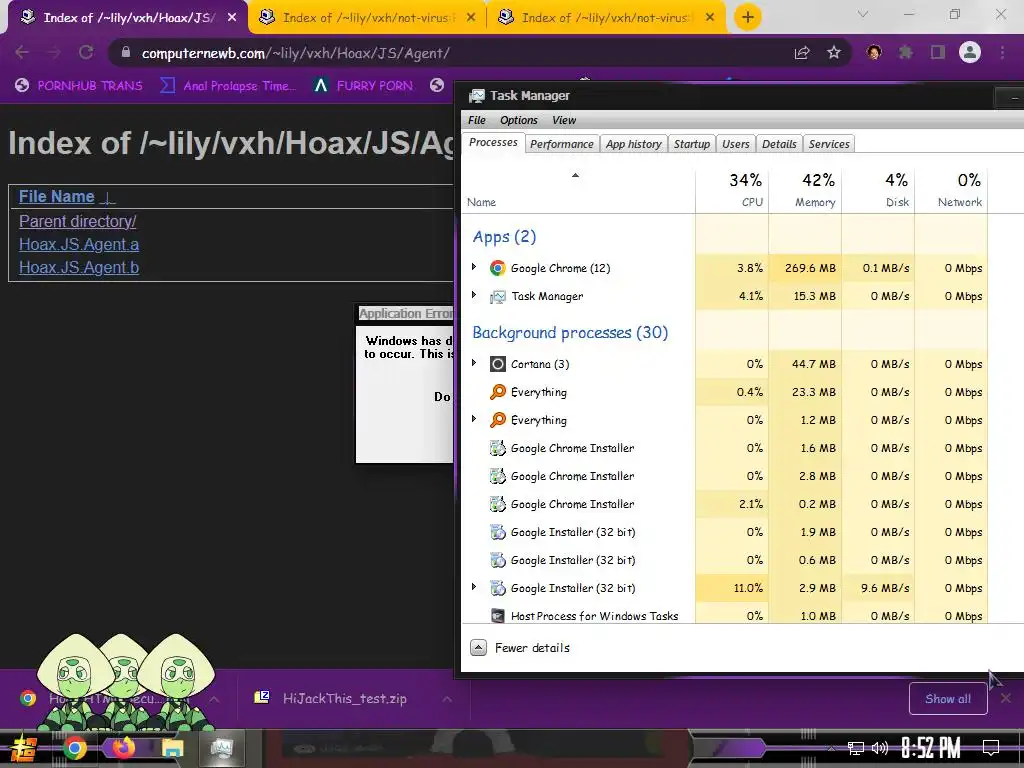Open Task Manager File menu
The width and height of the screenshot is (1024, 768).
pos(477,120)
